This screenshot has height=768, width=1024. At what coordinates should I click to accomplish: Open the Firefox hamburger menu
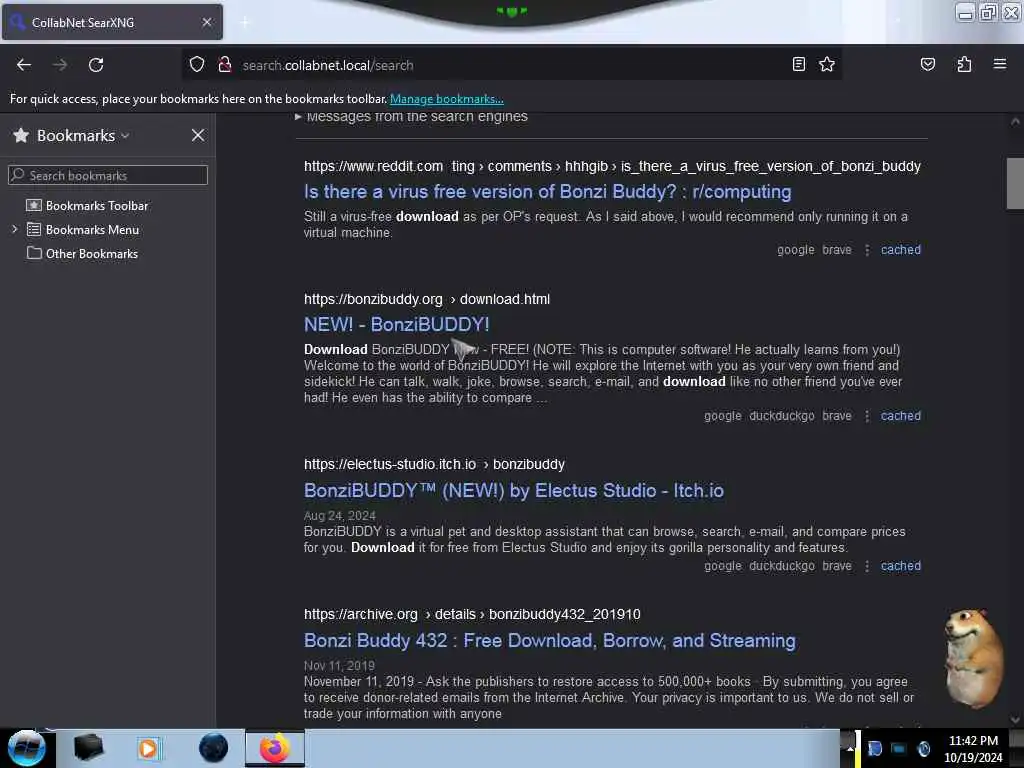[999, 64]
